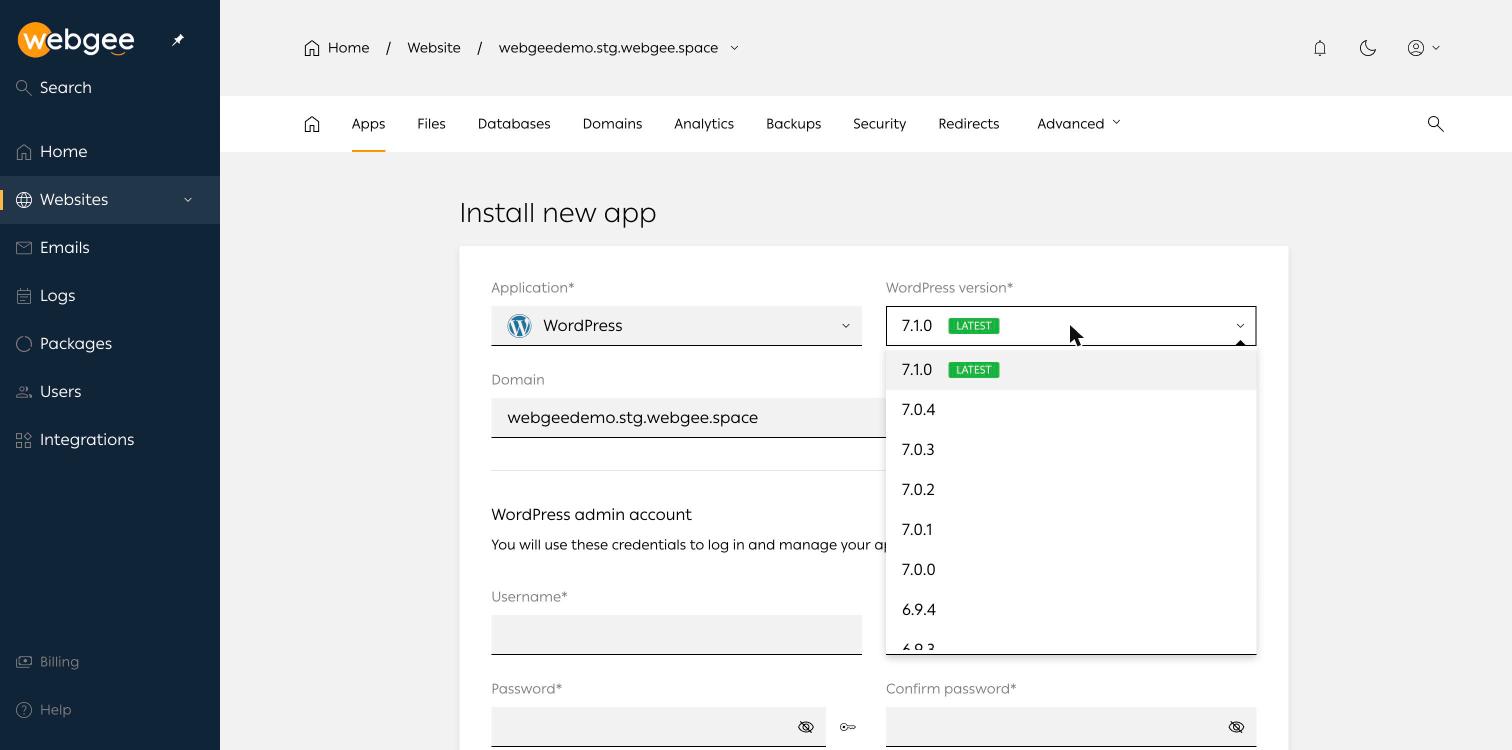Expand the Advanced tab menu
Screen dimensions: 1512x750
1079,124
